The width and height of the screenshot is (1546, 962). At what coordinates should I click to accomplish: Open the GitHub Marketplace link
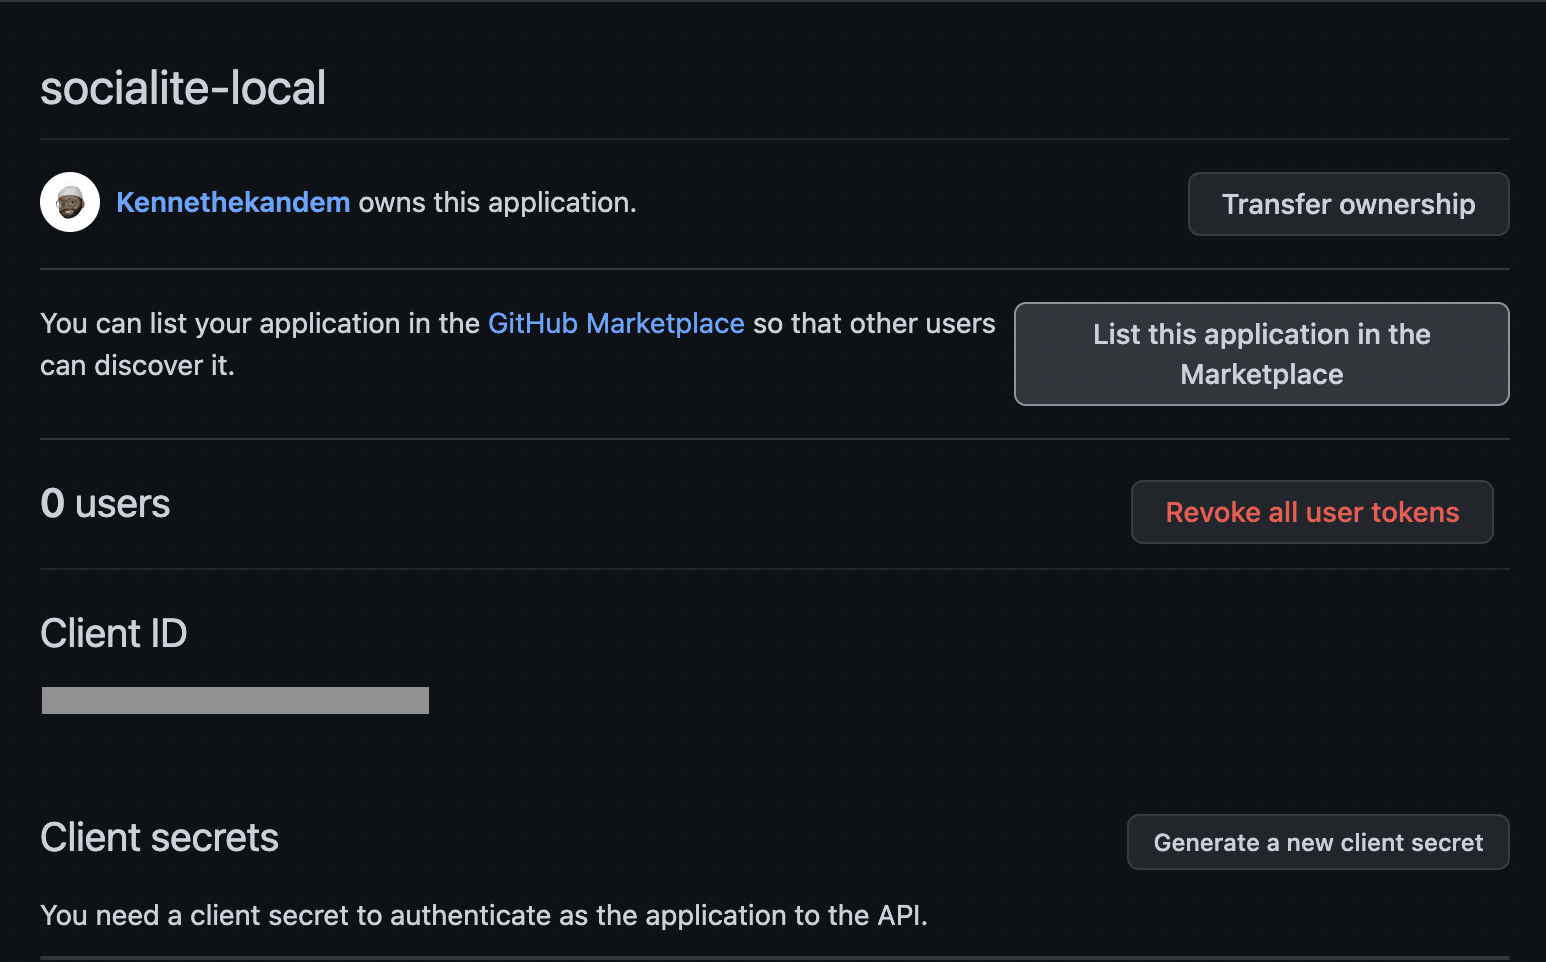tap(616, 323)
